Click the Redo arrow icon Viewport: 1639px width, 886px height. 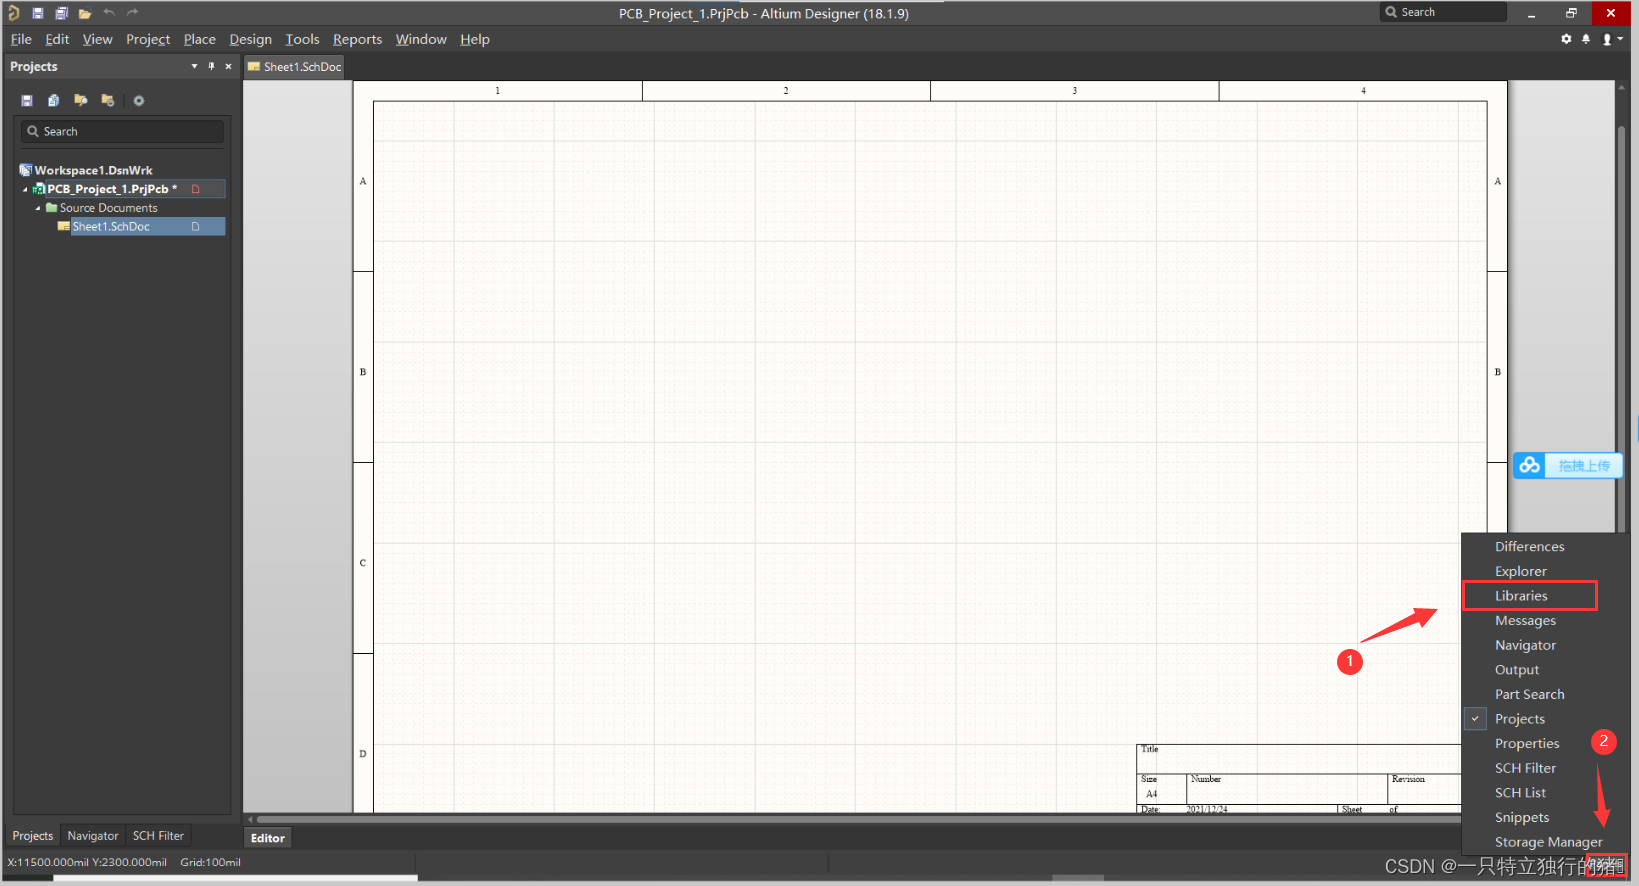pos(132,13)
